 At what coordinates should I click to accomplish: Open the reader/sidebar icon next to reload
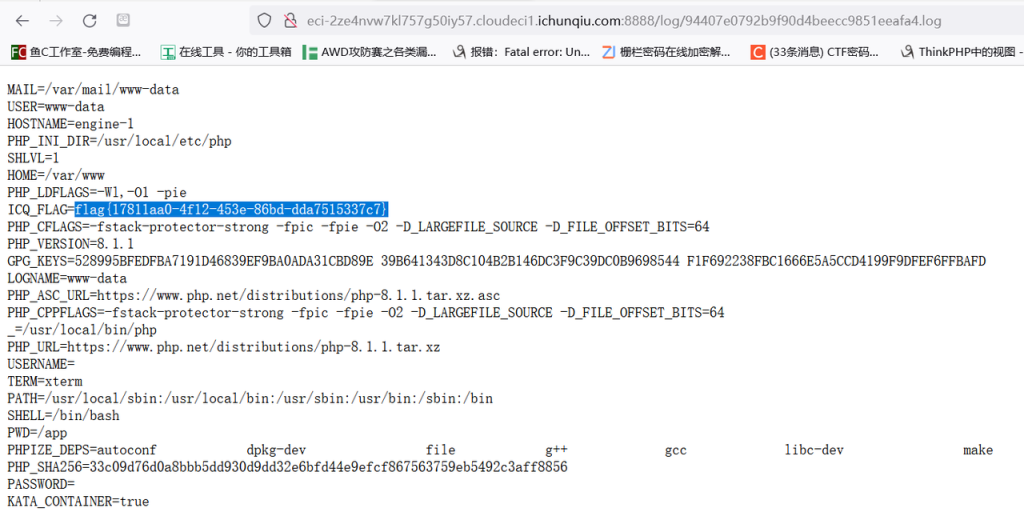[122, 20]
